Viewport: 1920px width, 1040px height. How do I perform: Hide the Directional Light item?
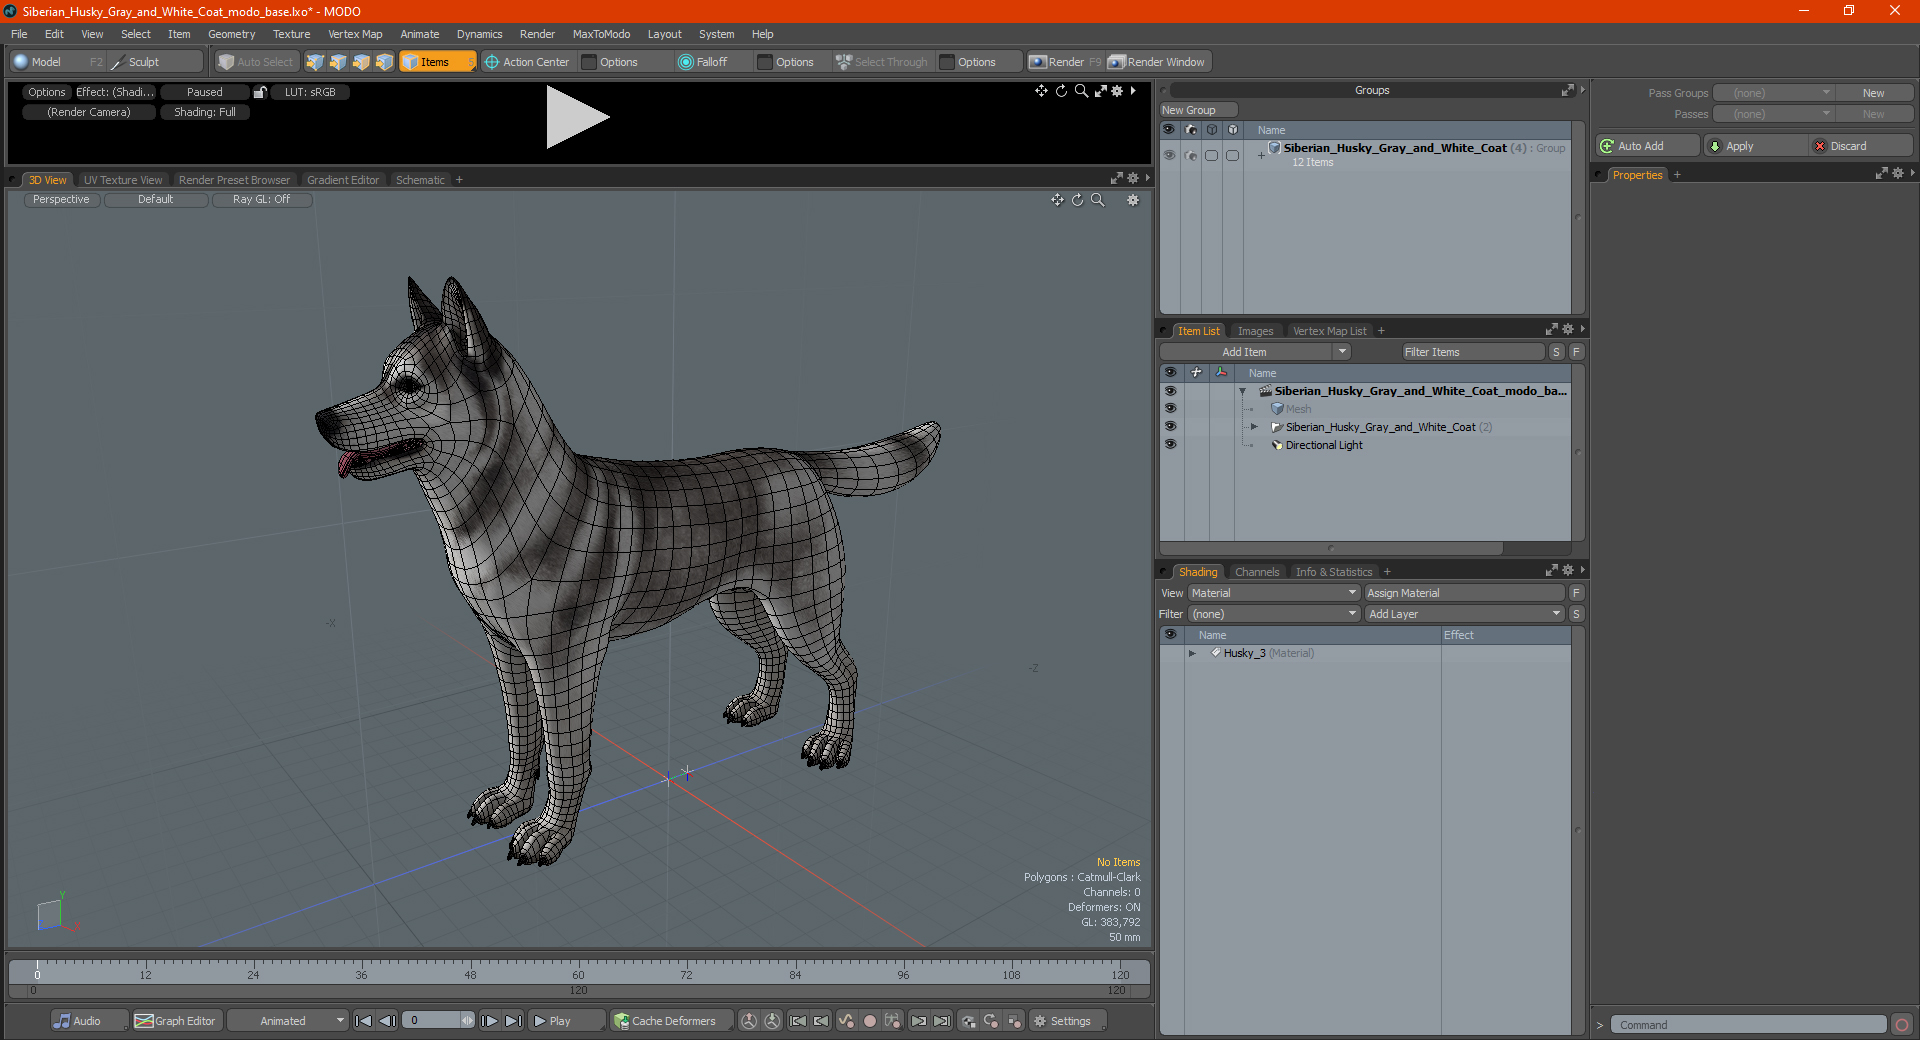pyautogui.click(x=1170, y=445)
